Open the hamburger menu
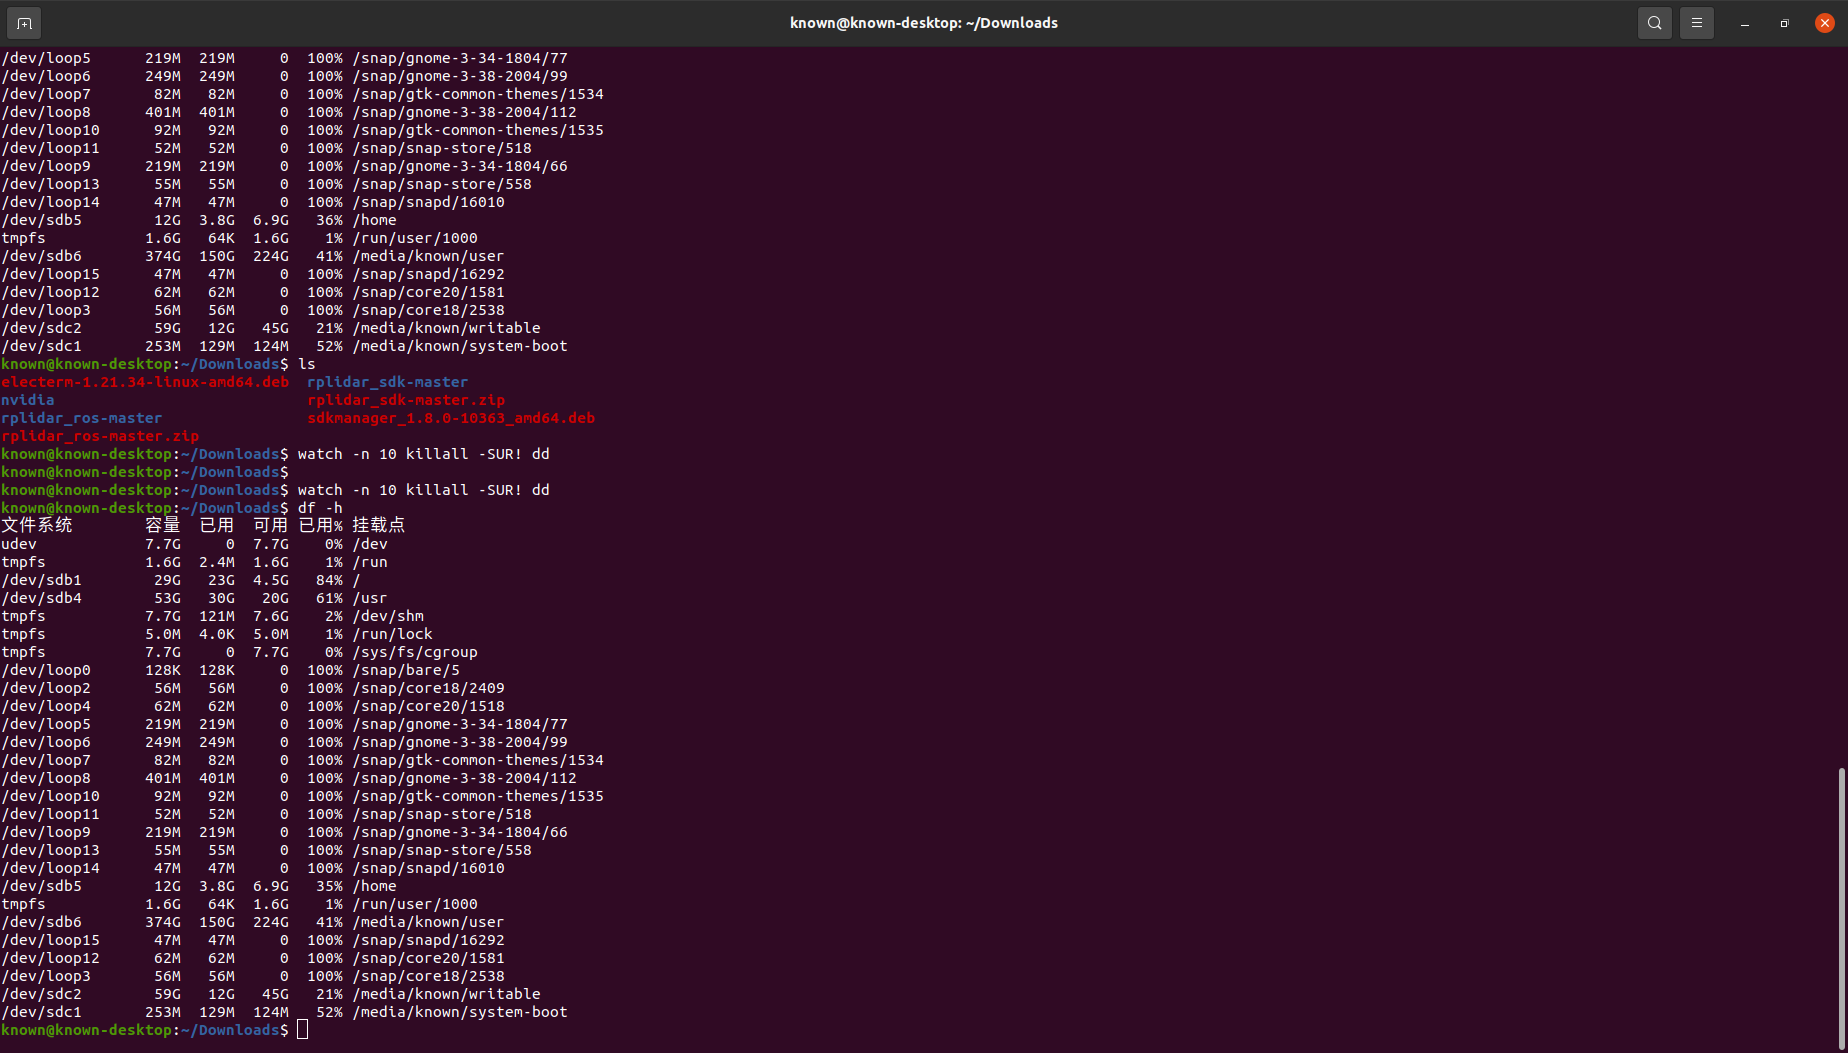Screen dimensions: 1848x1053 1697,22
